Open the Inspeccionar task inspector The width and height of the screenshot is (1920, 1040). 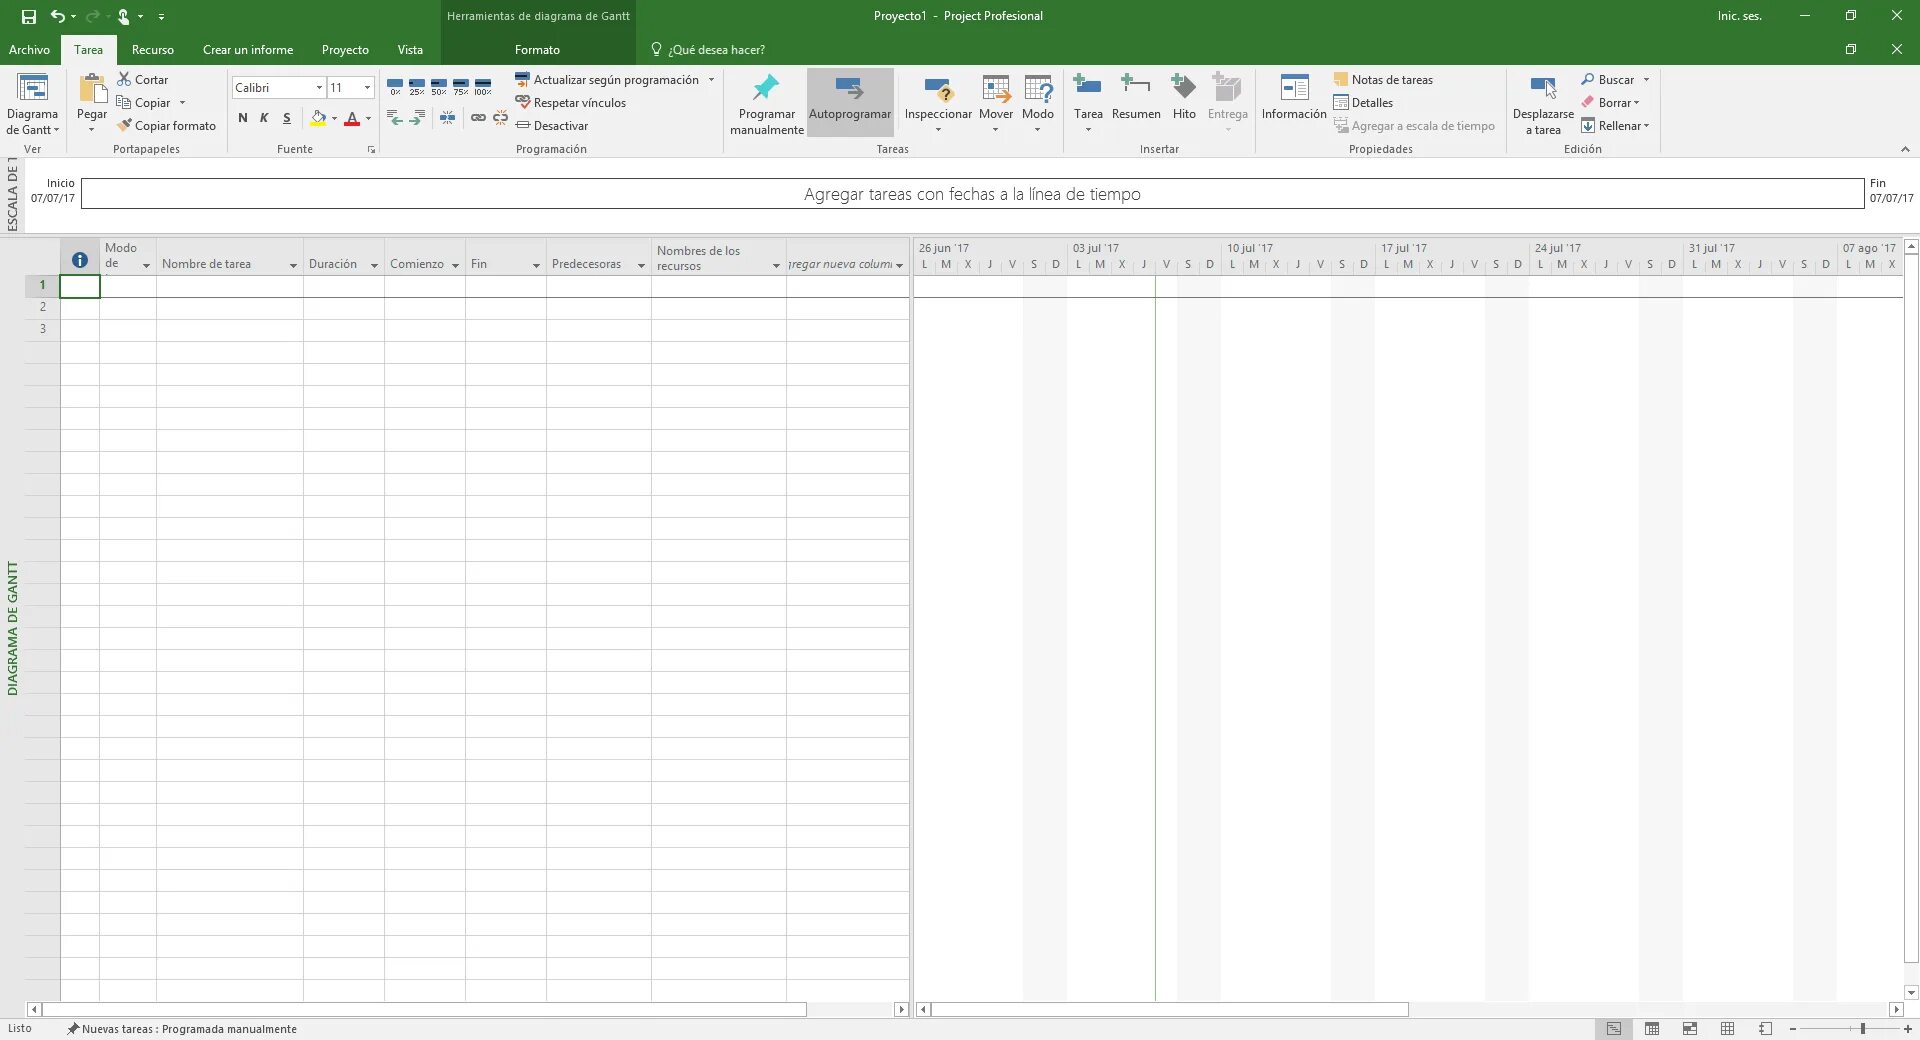click(x=938, y=100)
